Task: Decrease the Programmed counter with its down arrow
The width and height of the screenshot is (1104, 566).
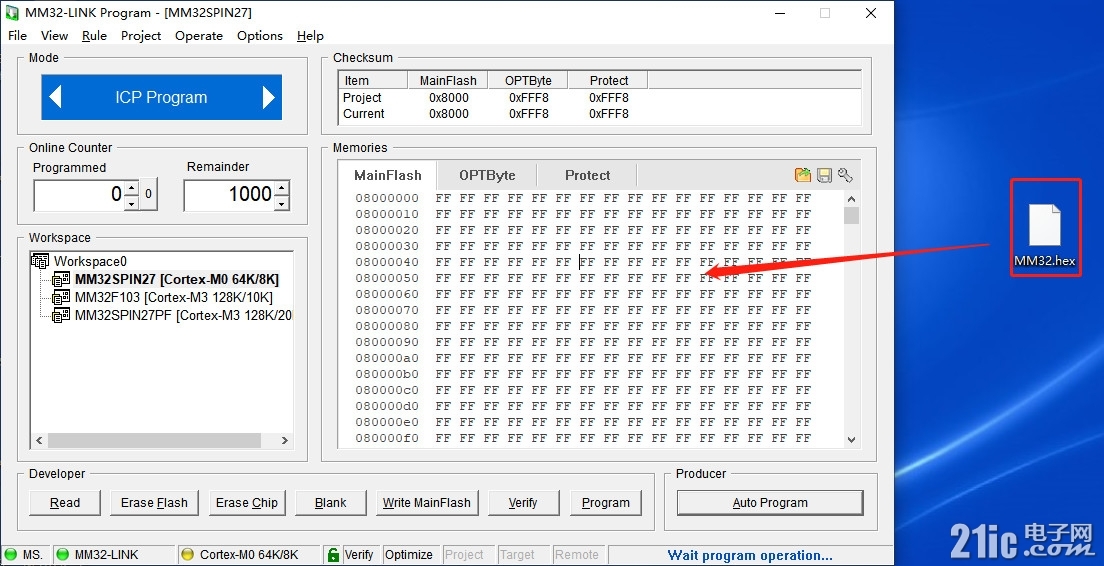Action: pyautogui.click(x=132, y=203)
